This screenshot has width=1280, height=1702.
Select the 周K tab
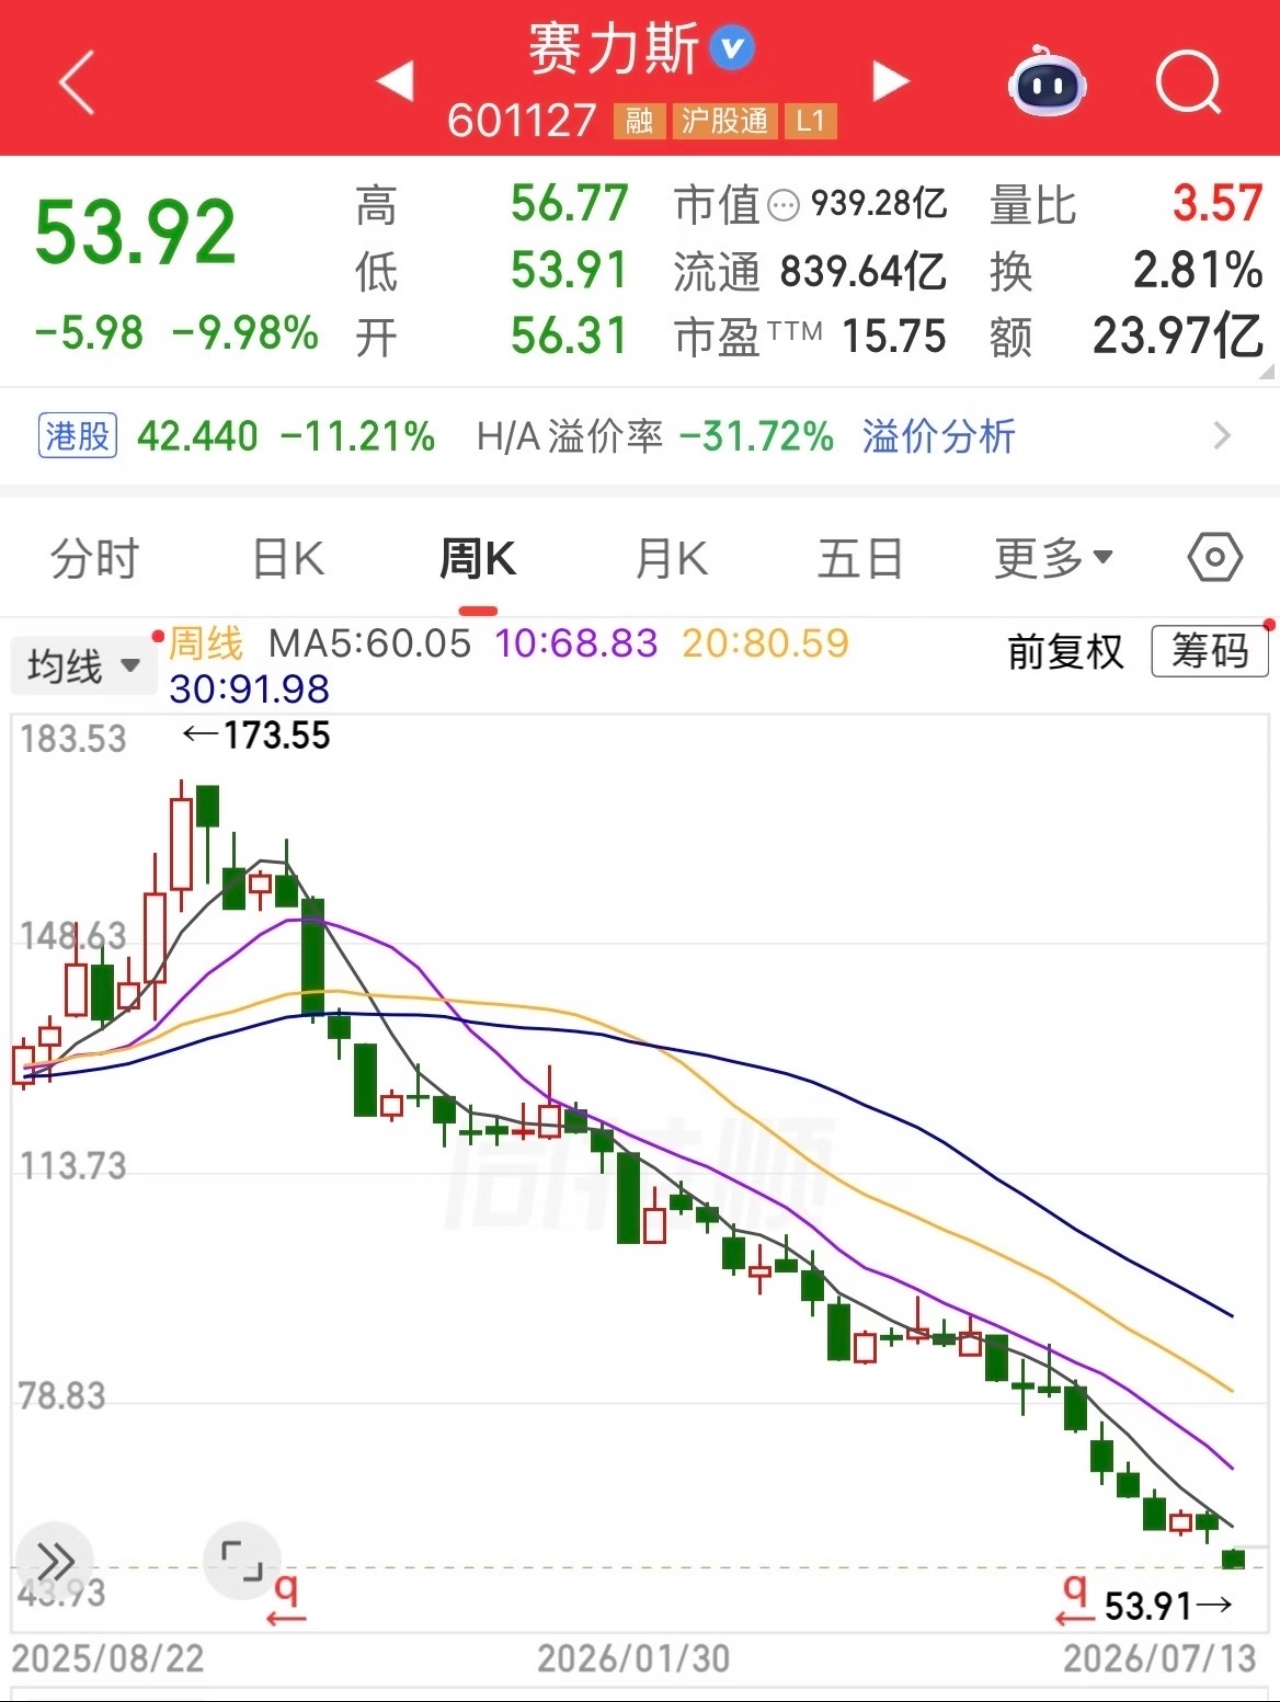(x=478, y=557)
